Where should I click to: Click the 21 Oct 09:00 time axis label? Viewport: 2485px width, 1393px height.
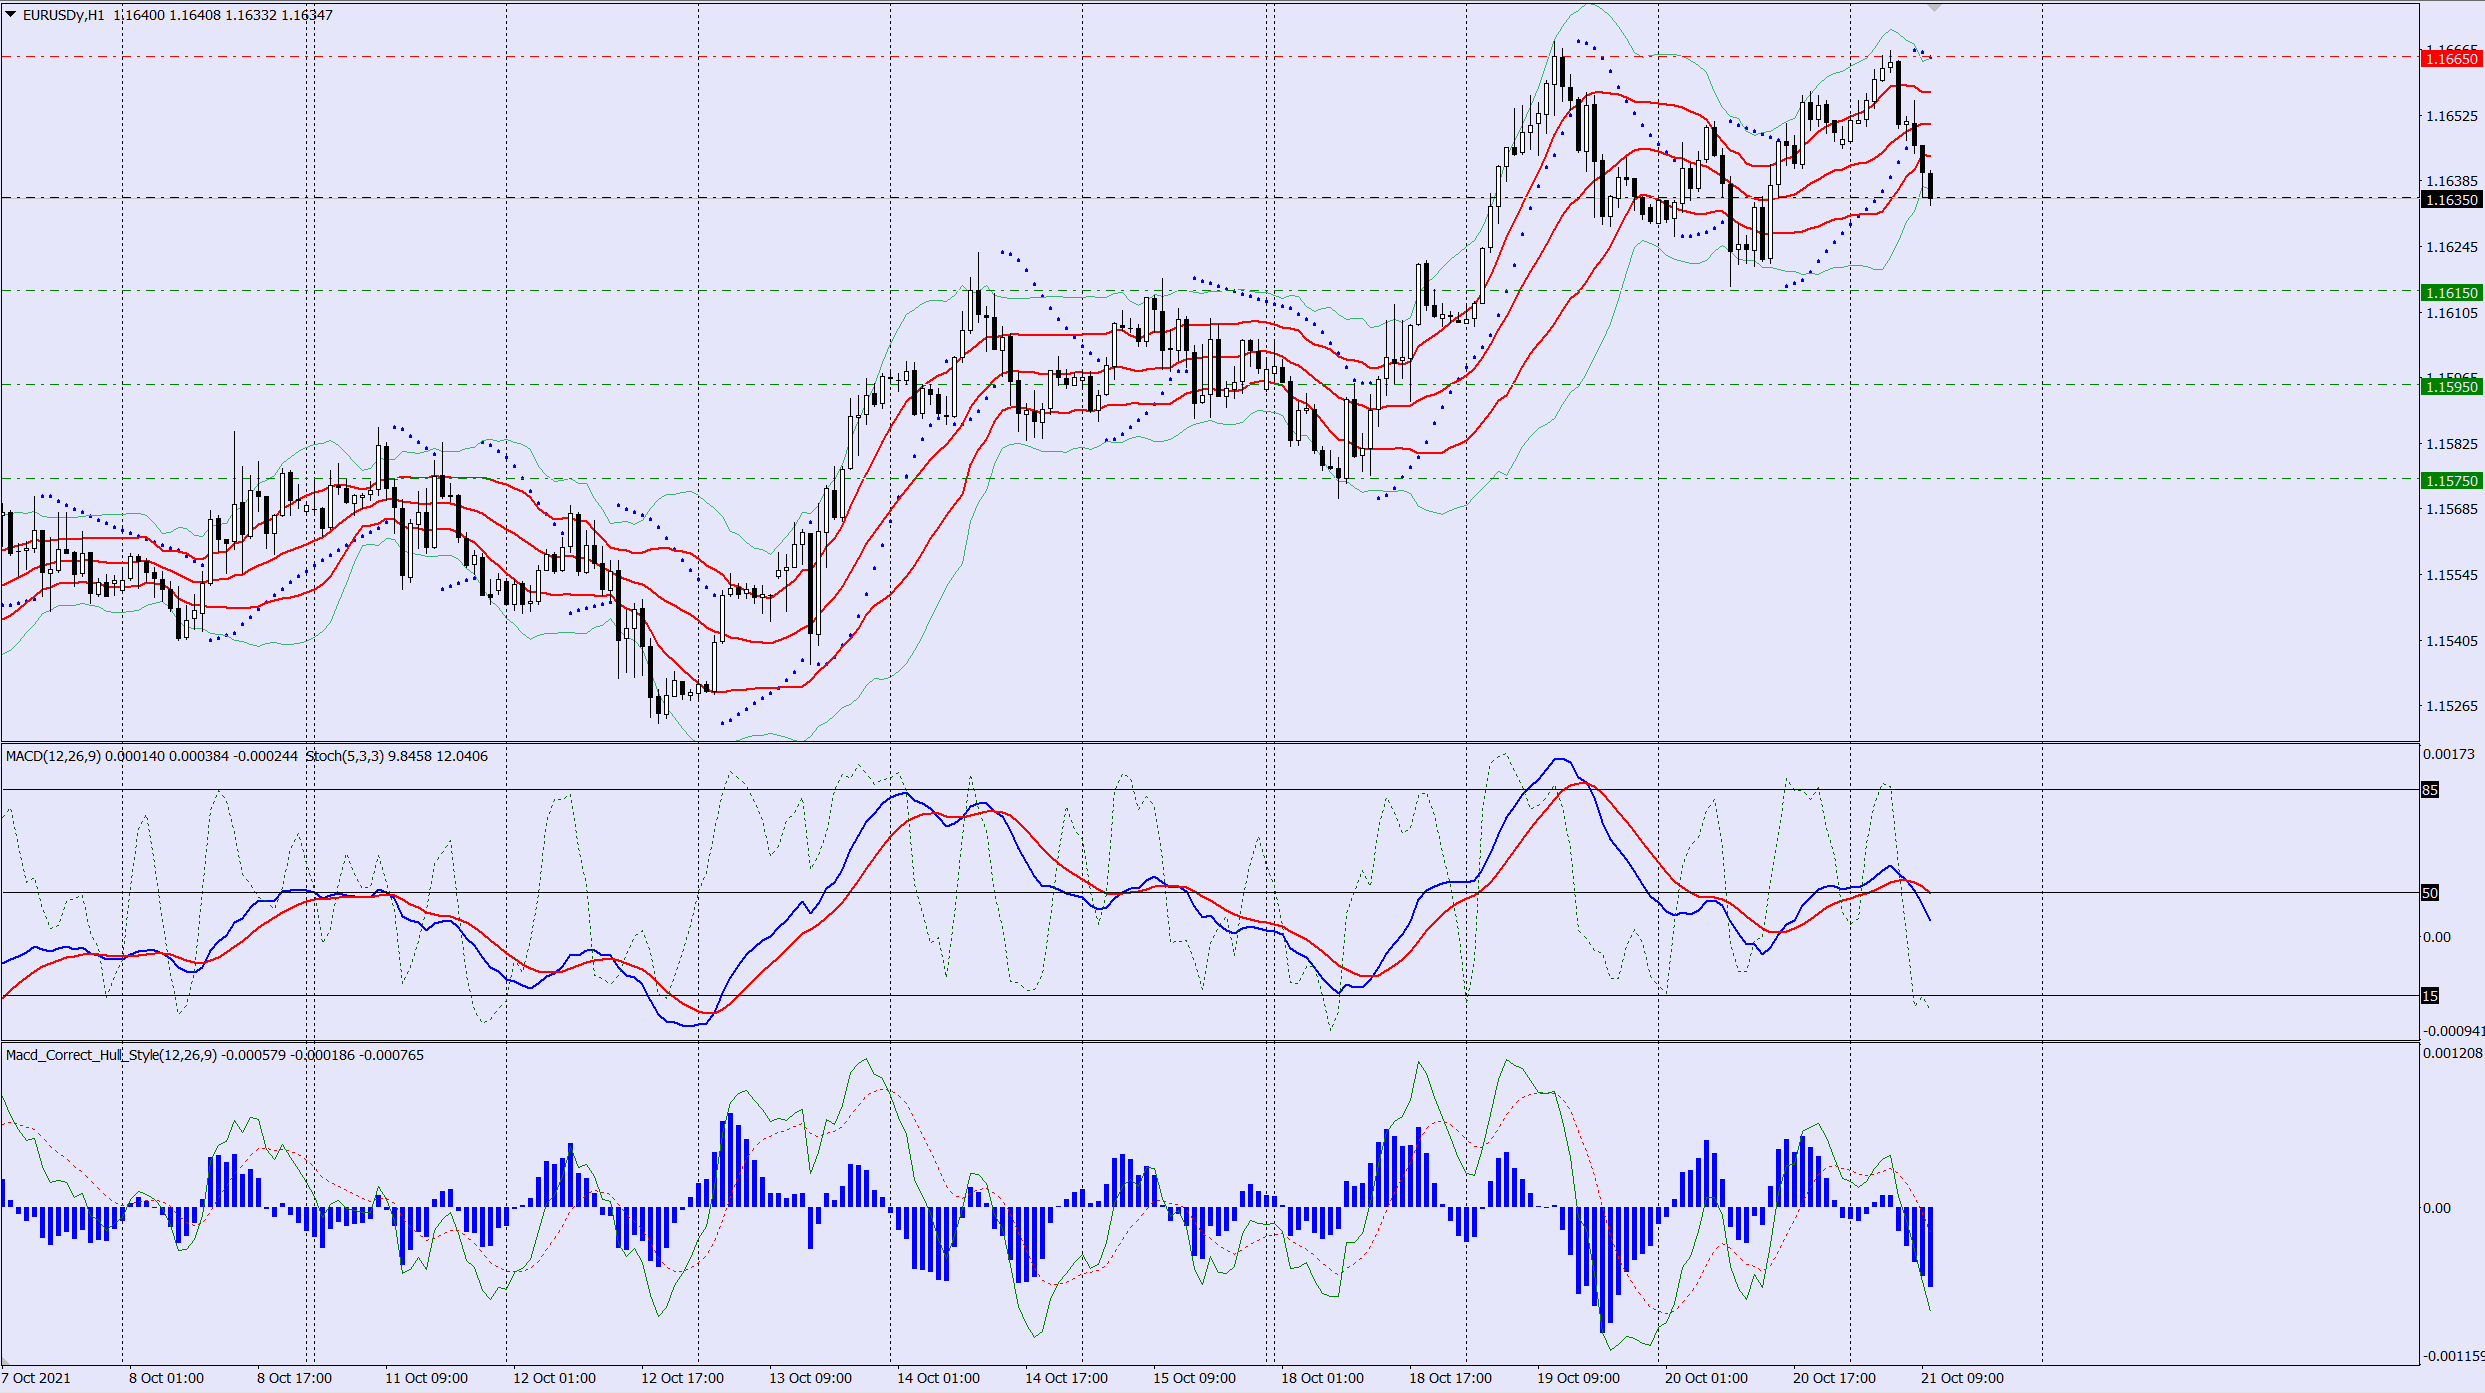pos(1962,1378)
